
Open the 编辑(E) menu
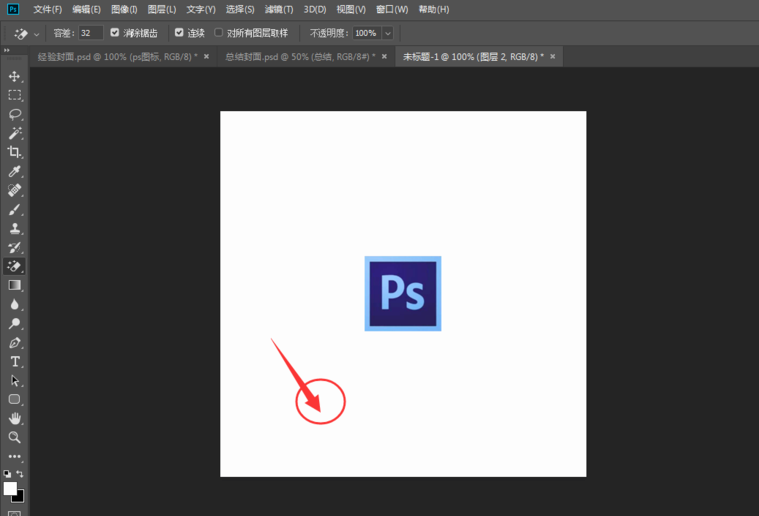86,9
